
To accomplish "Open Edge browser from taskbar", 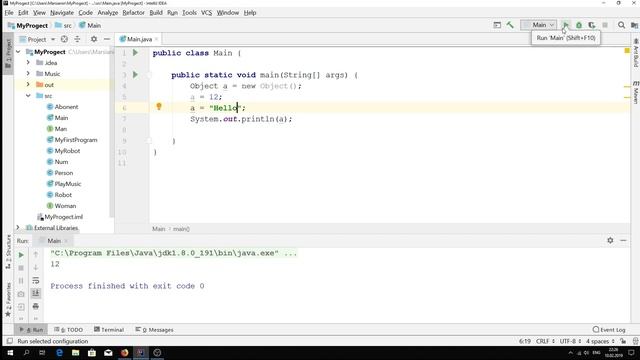I will (x=59, y=353).
